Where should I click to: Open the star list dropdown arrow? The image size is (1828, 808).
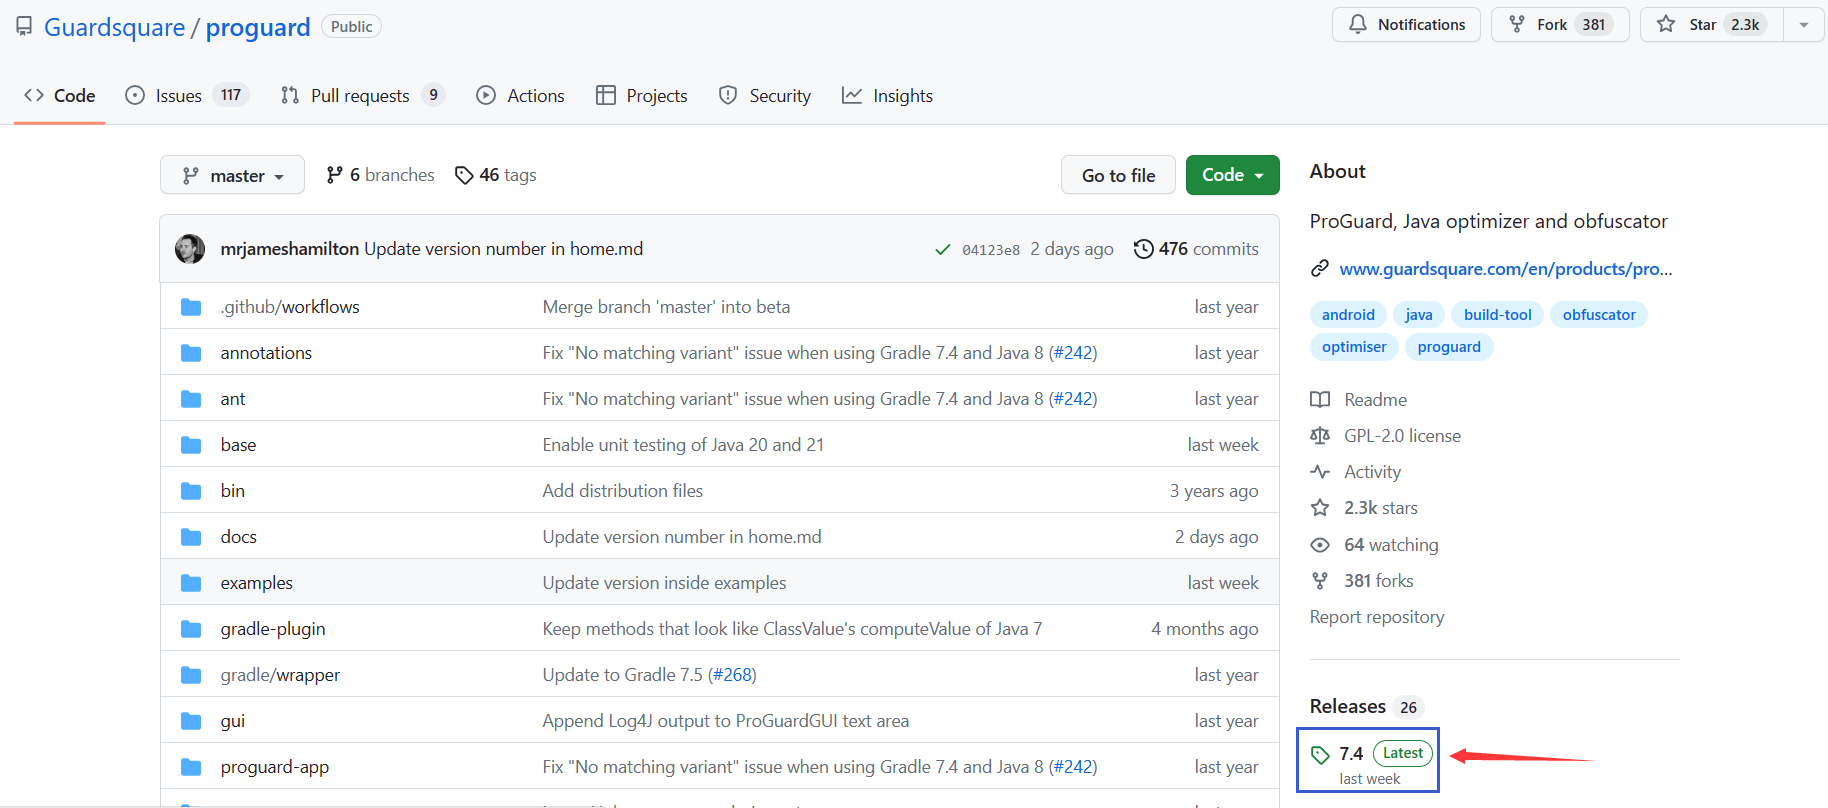coord(1804,25)
